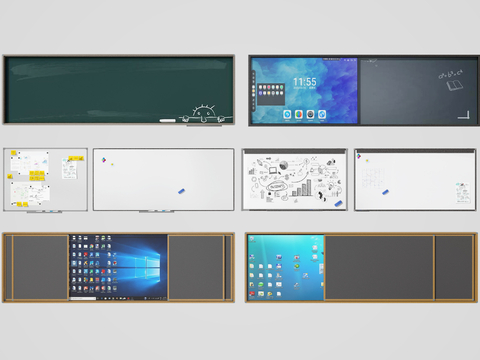This screenshot has width=480, height=360.
Task: Click the Windows 10 taskbar search box
Action: pos(83,298)
